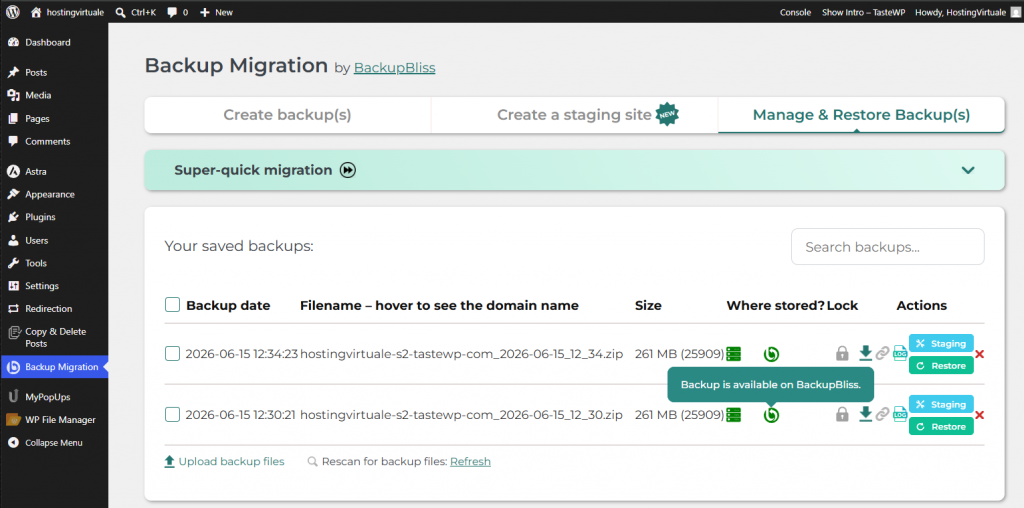
Task: Tick the select-all Backup date checkbox
Action: (x=172, y=305)
